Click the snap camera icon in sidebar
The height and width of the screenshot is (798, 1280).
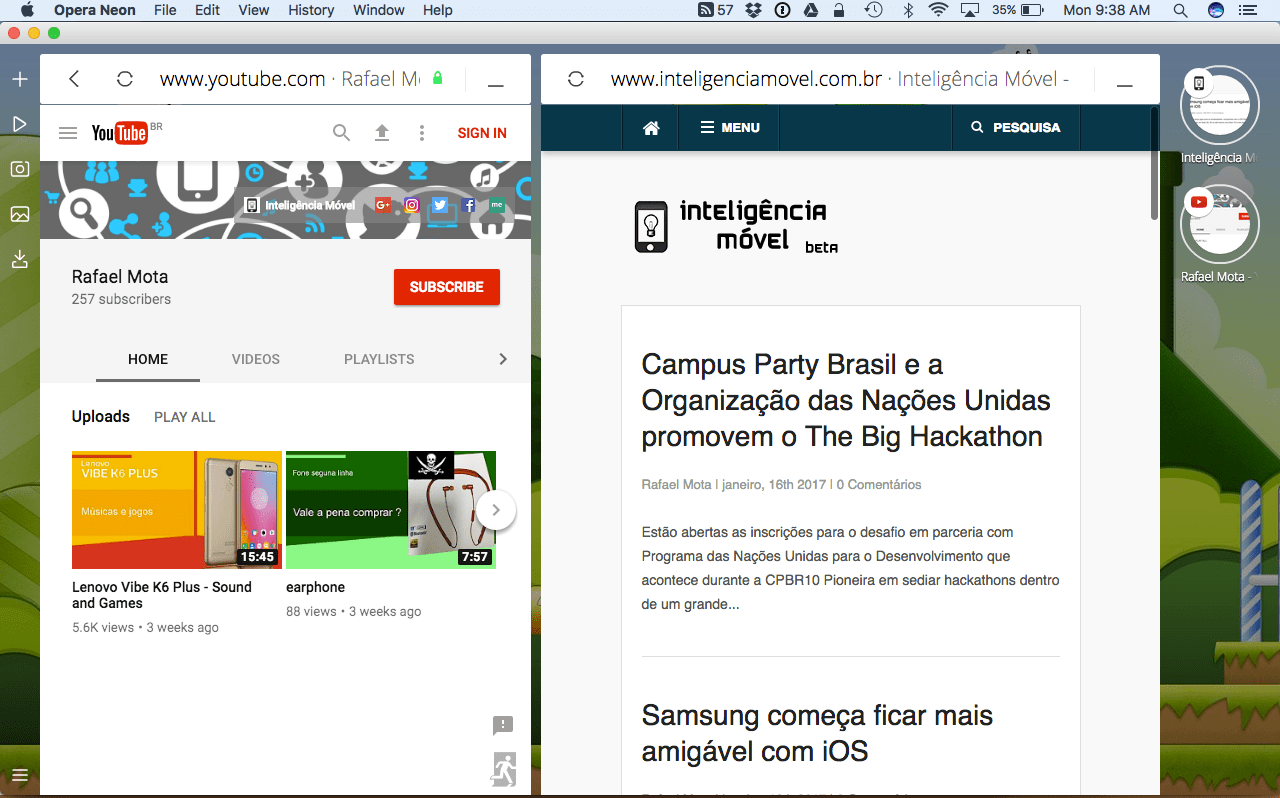[x=19, y=169]
